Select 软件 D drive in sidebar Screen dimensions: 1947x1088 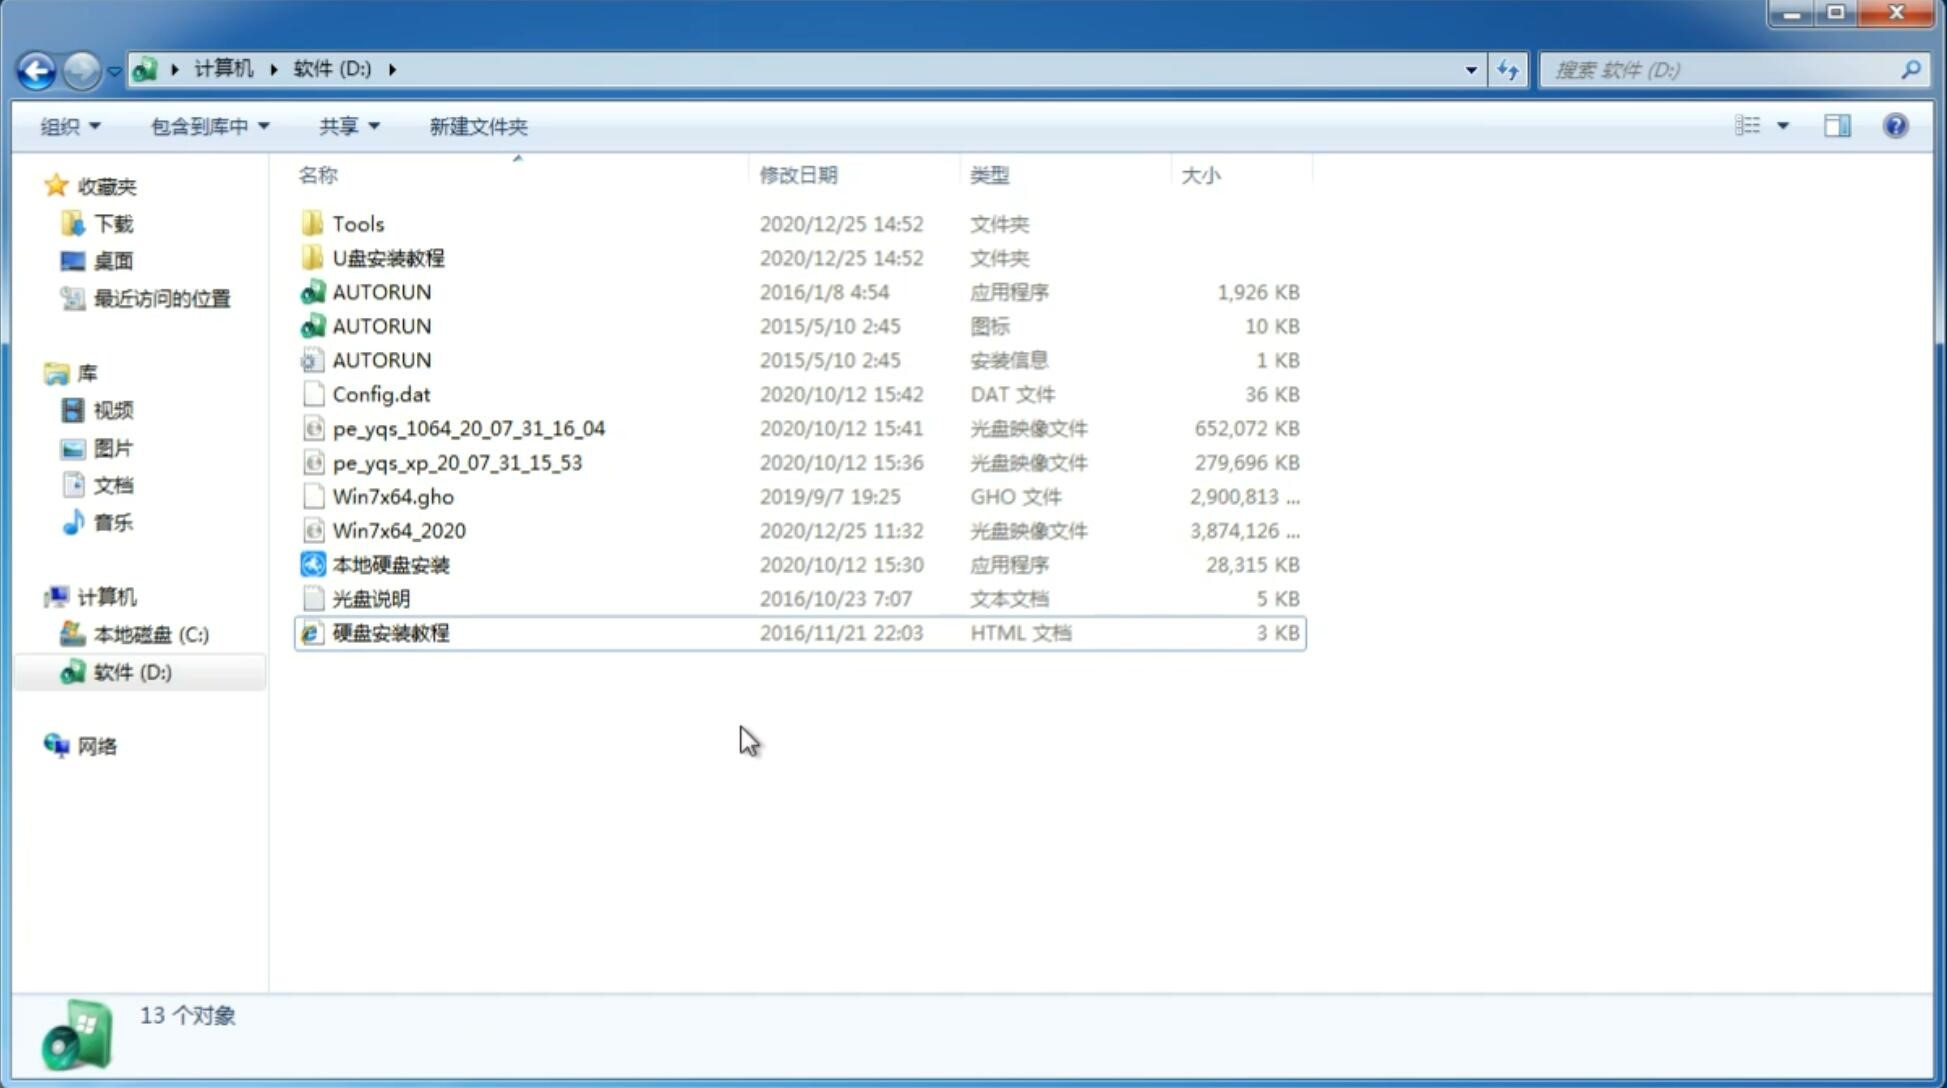pos(131,672)
